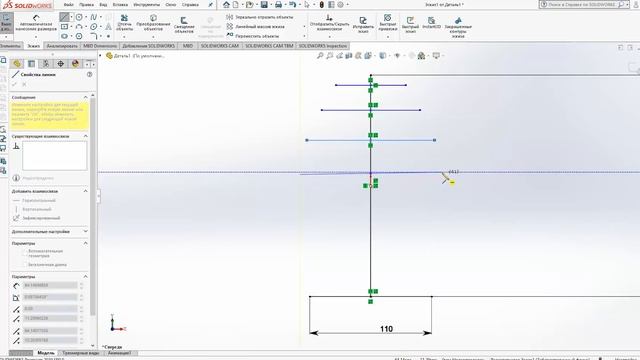
Task: Switch to the MBD Dimensions ribbon tab
Action: (x=100, y=46)
